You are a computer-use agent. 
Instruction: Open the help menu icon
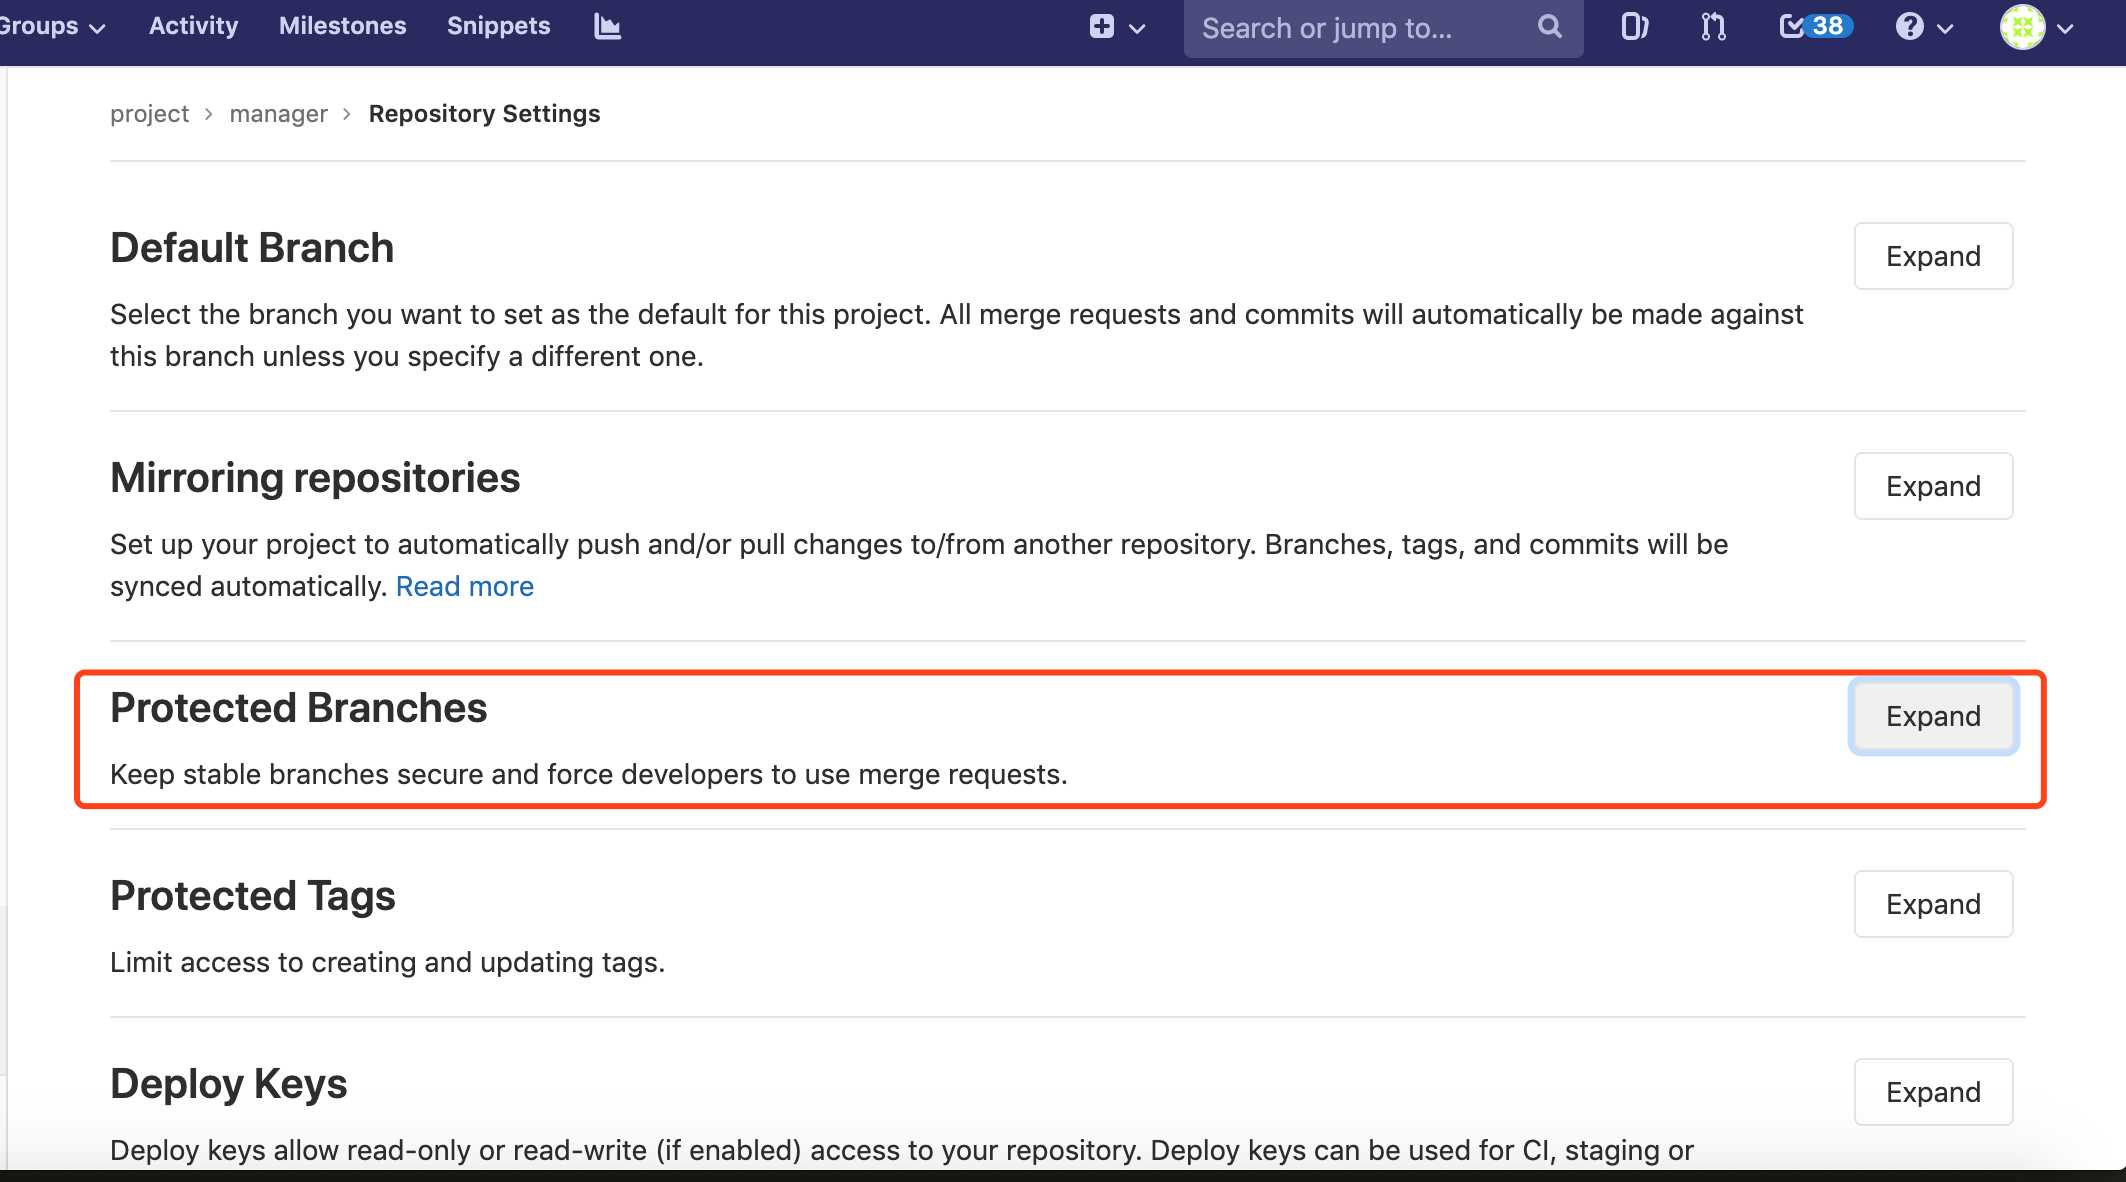coord(1906,26)
